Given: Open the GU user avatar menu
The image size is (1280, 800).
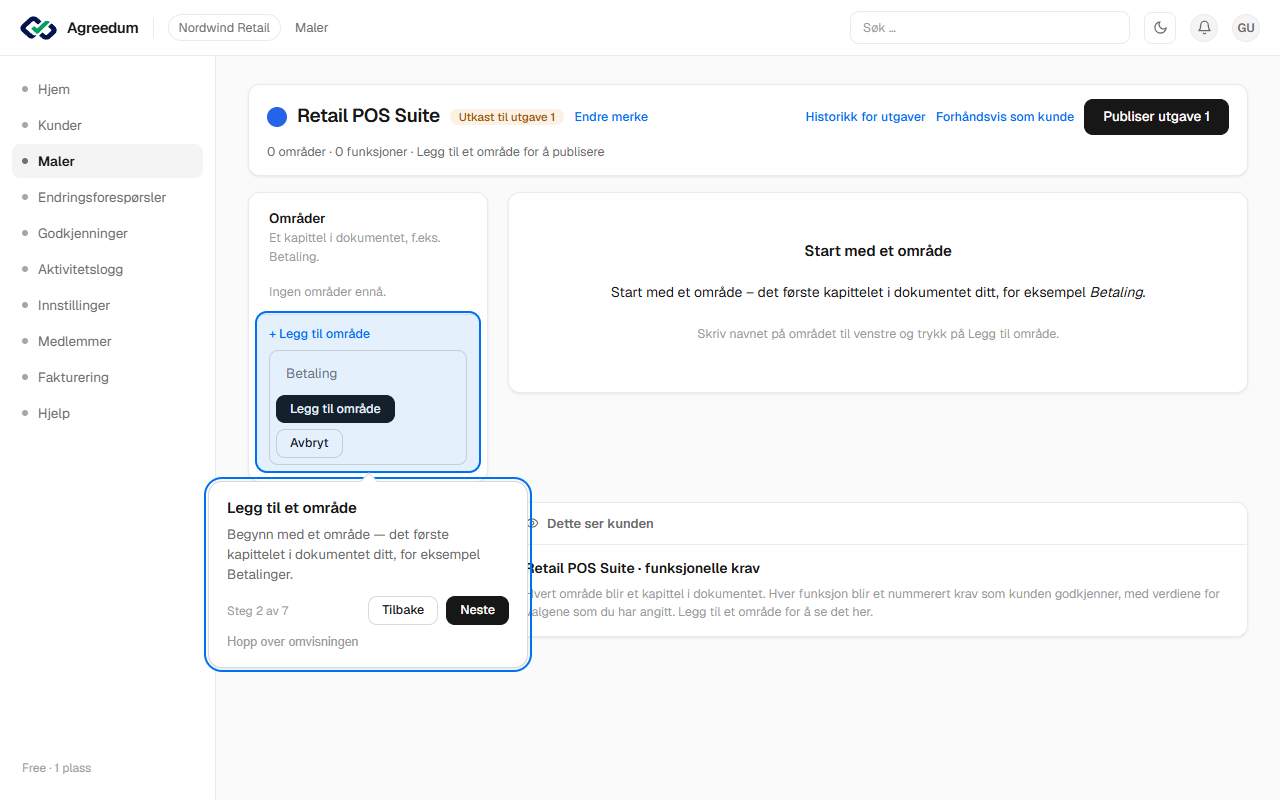Looking at the screenshot, I should tap(1246, 28).
